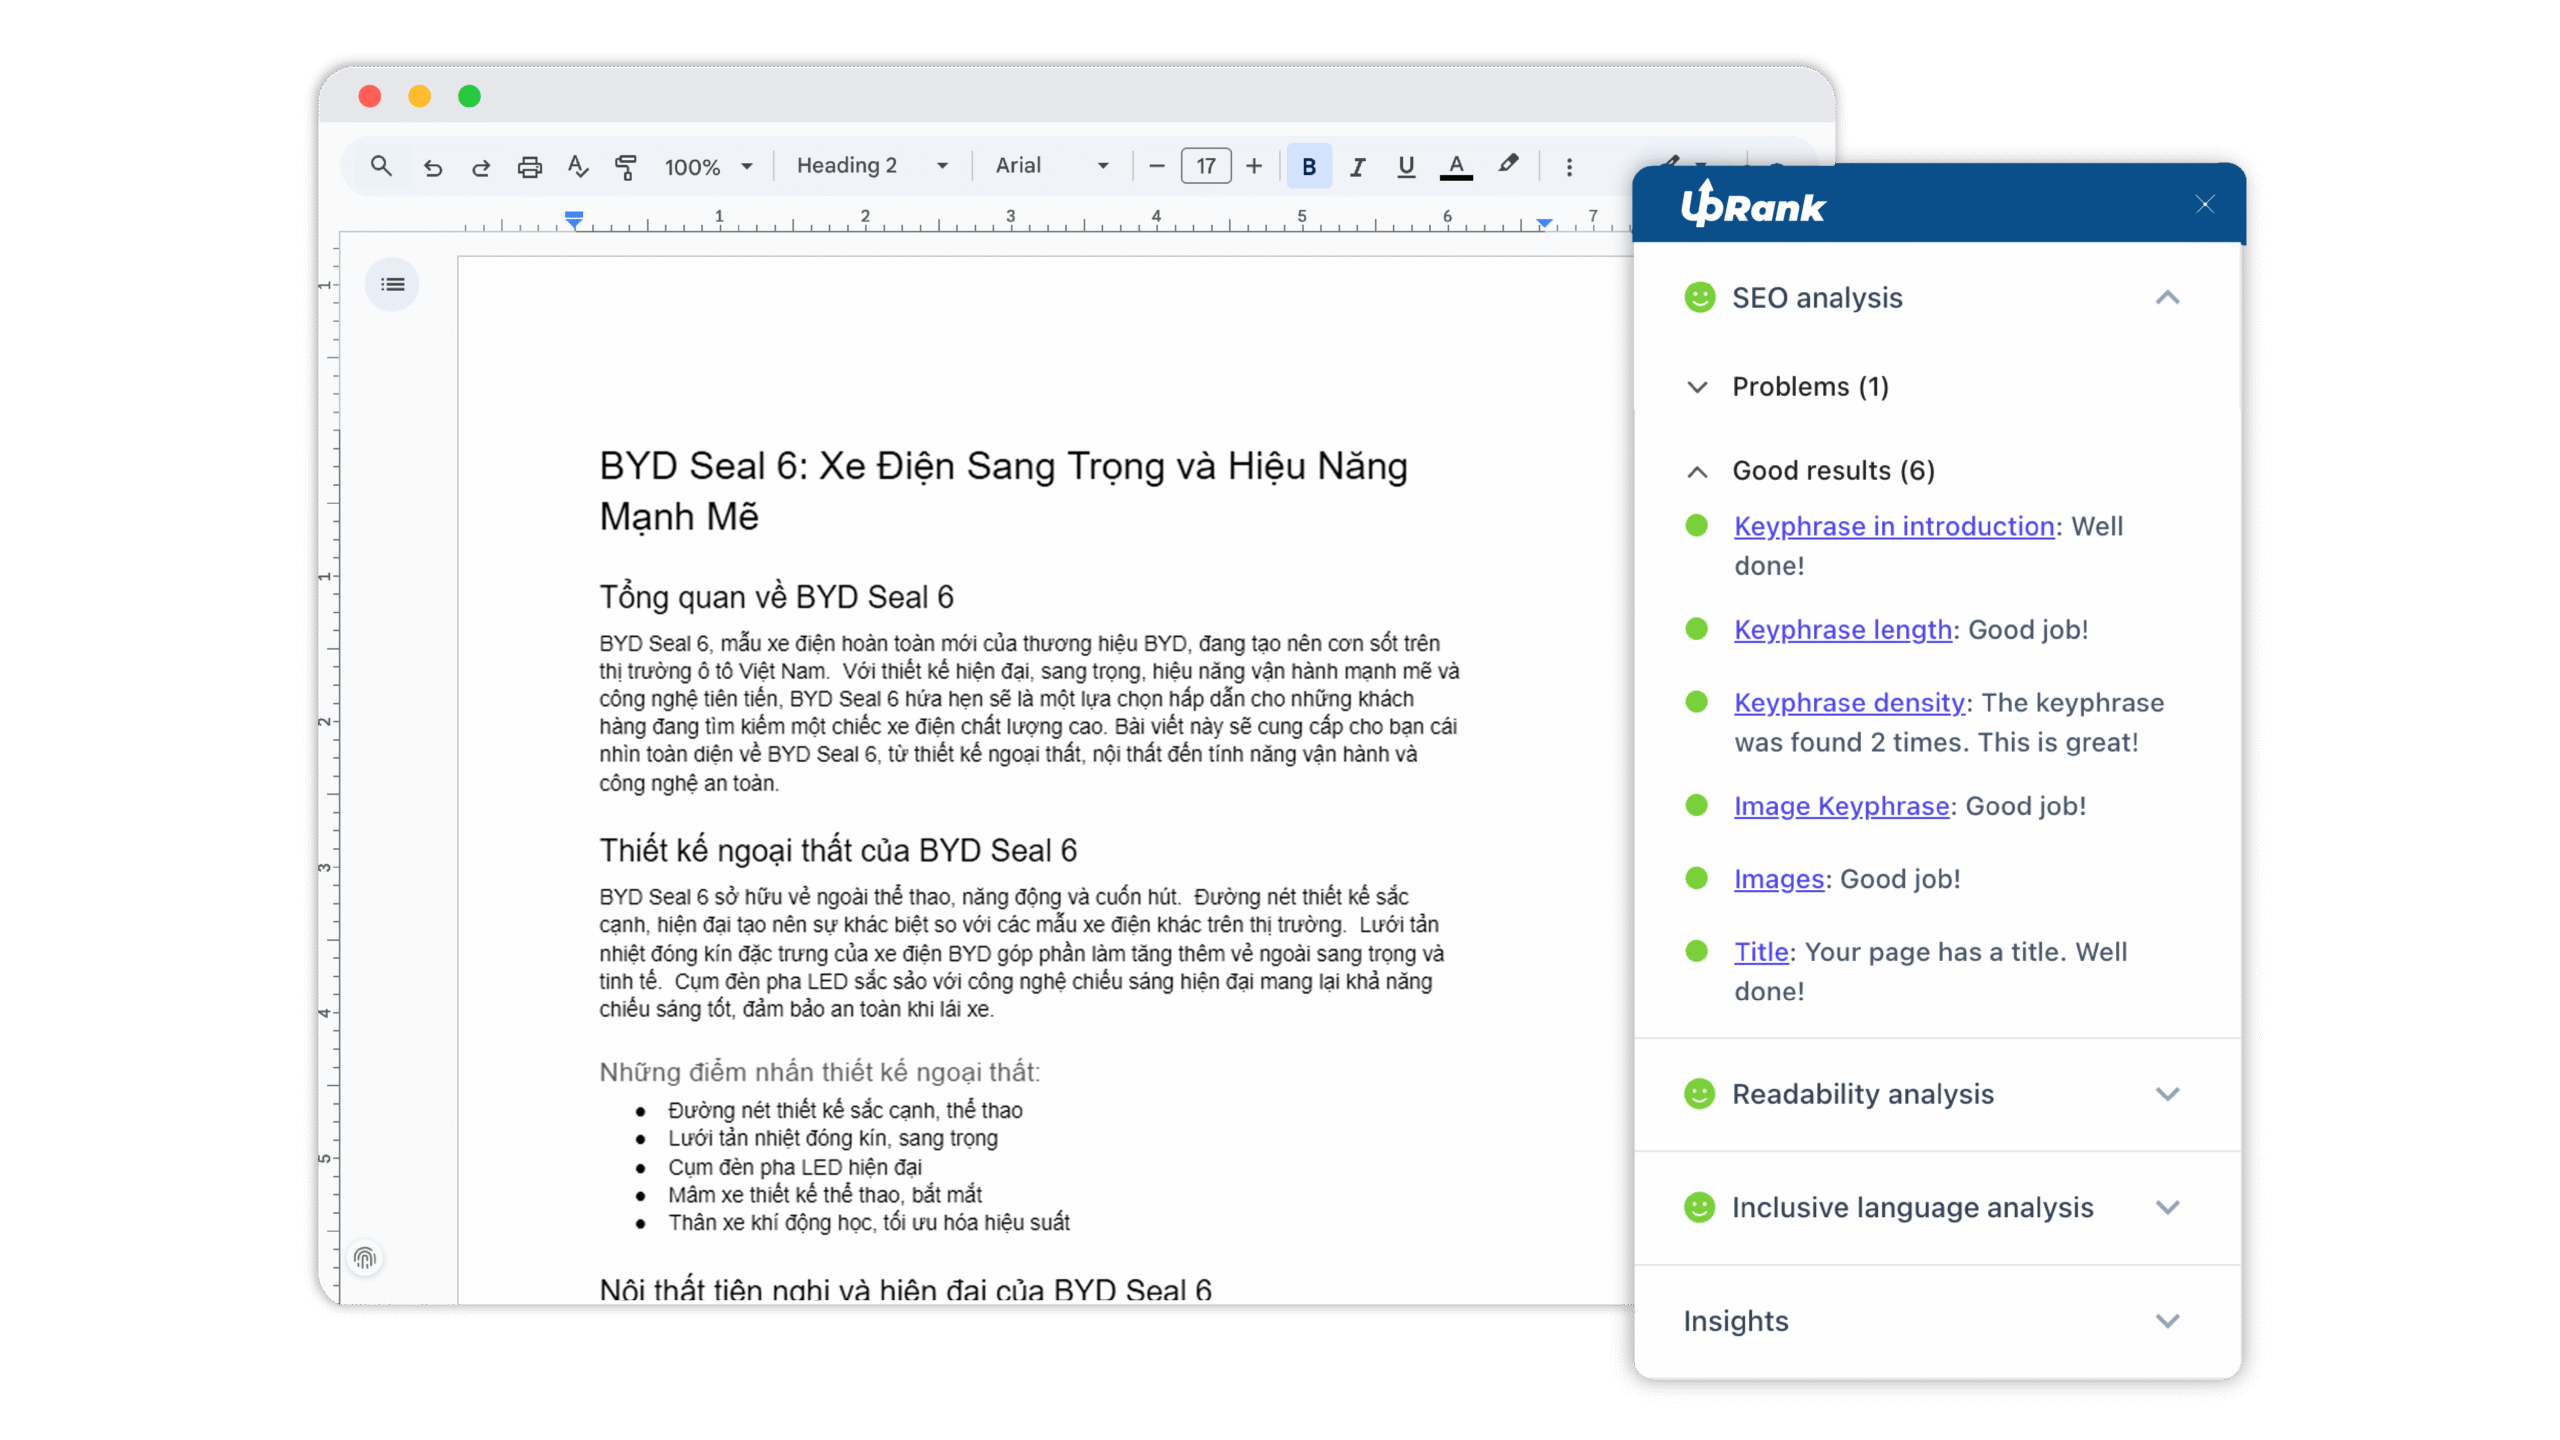Screen dimensions: 2560x1440
Task: Open the Keyphrase length link
Action: coord(1843,630)
